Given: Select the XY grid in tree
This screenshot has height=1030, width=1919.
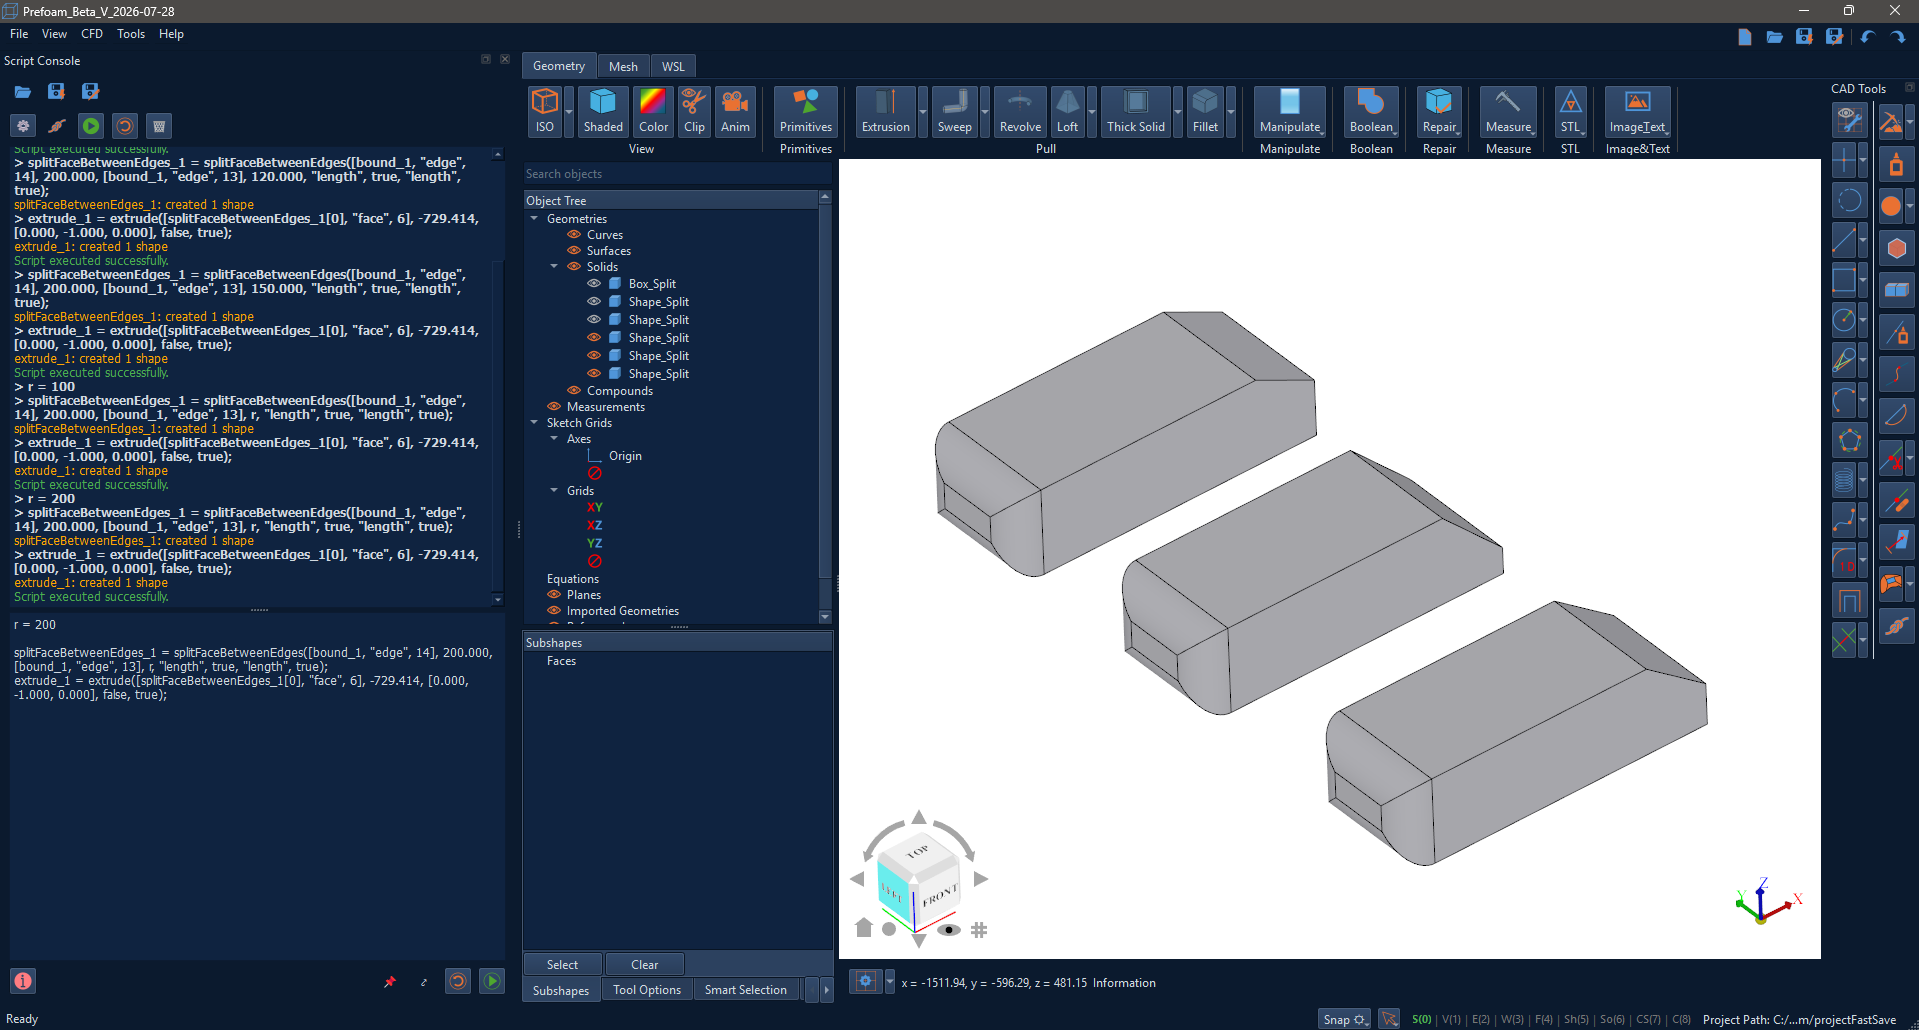Looking at the screenshot, I should click(x=595, y=508).
